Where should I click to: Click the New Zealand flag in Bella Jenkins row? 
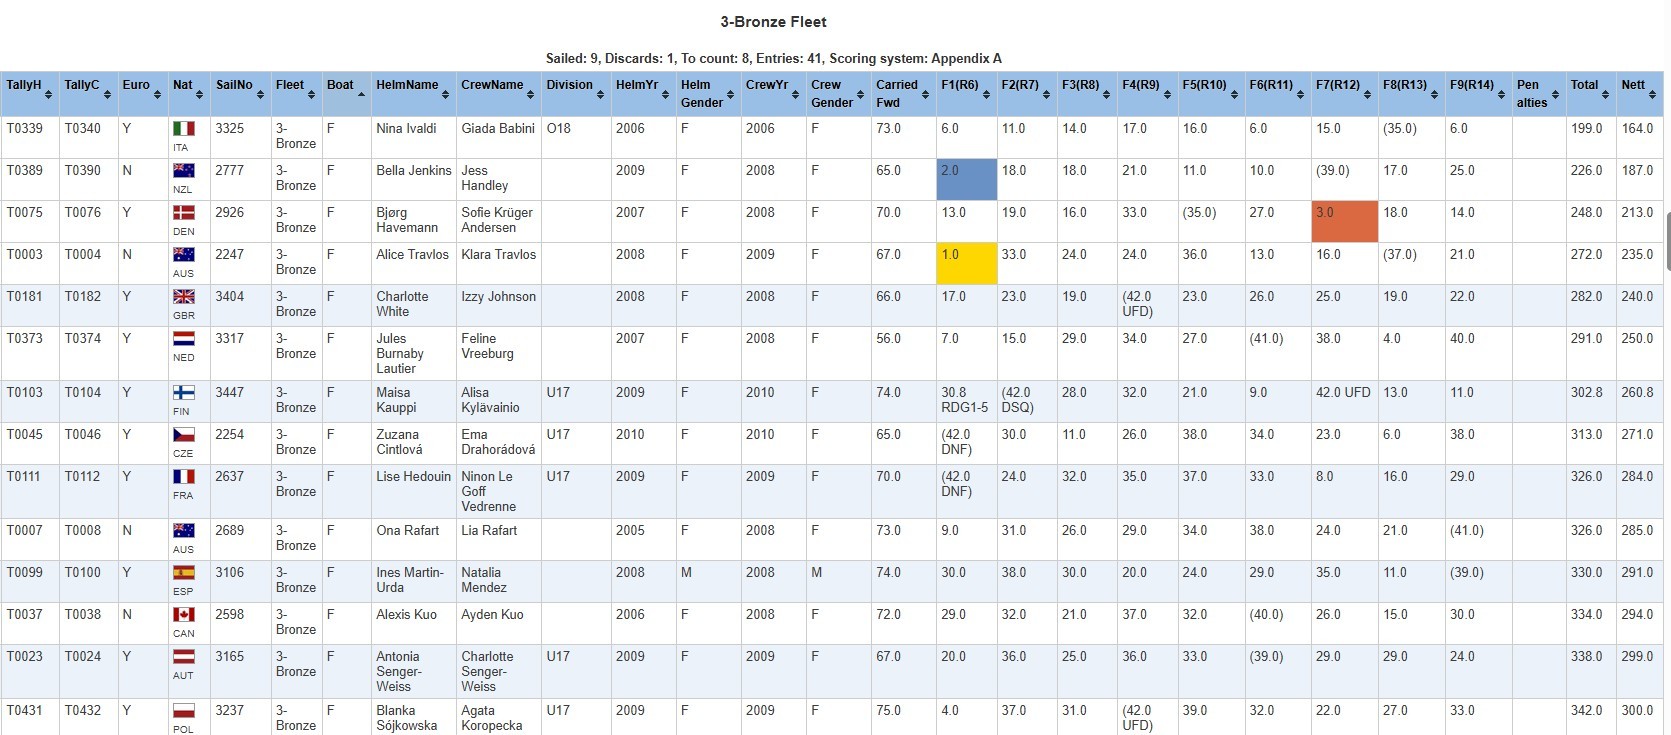tap(184, 171)
